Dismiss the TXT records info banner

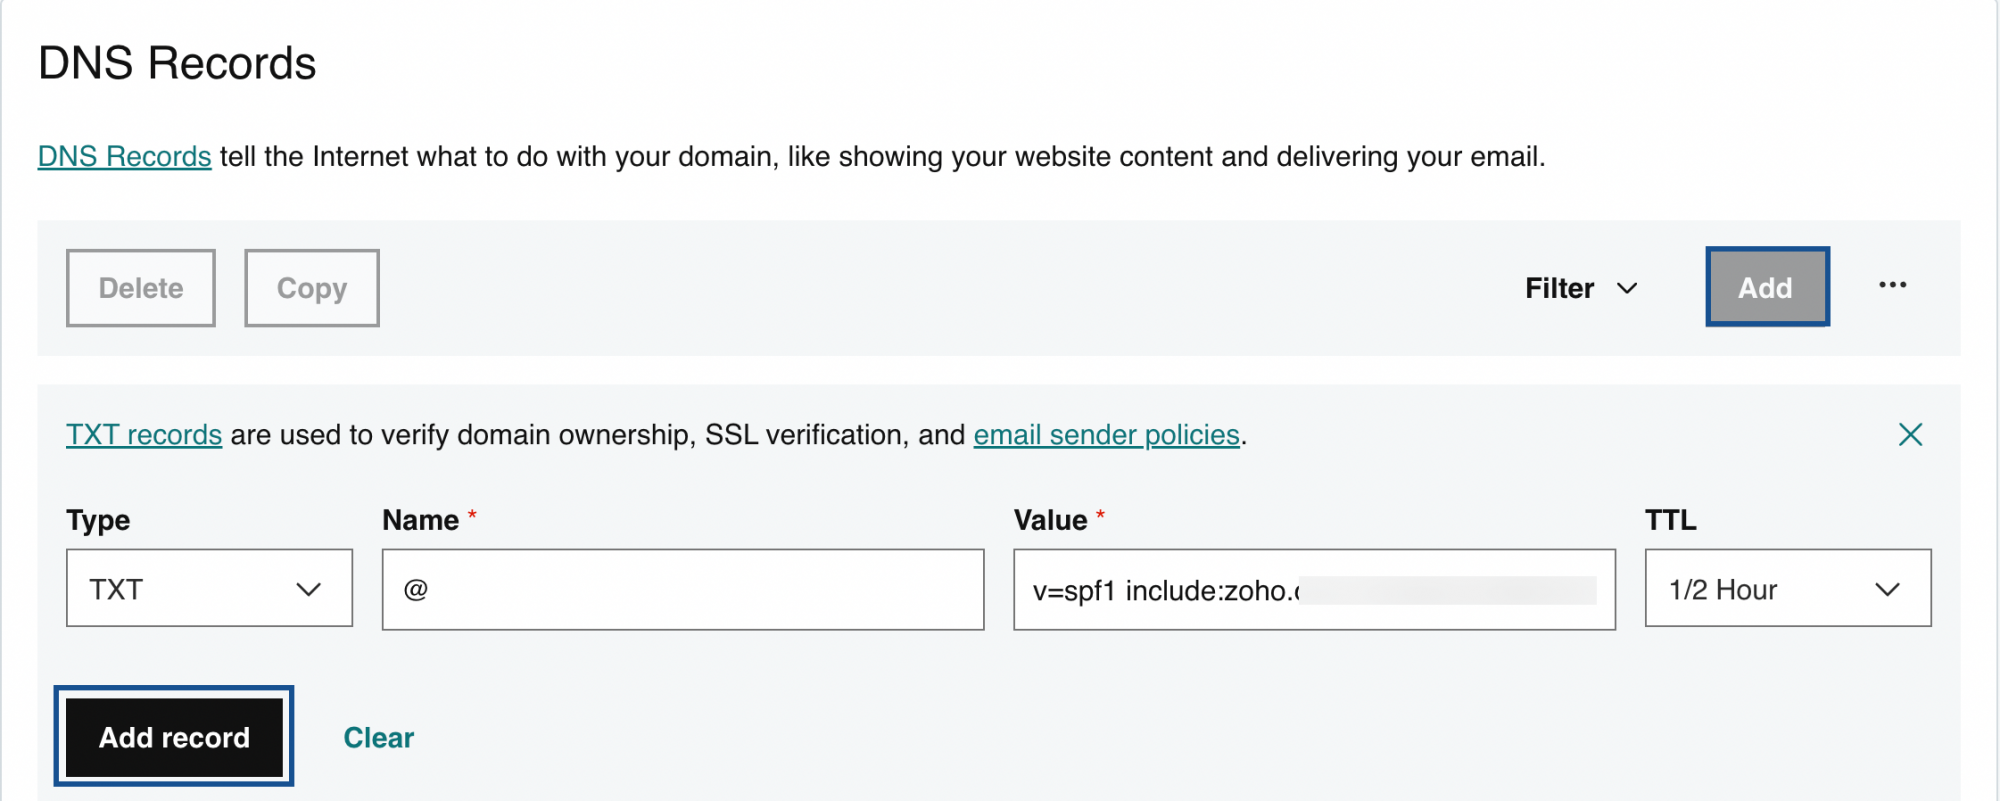point(1911,434)
